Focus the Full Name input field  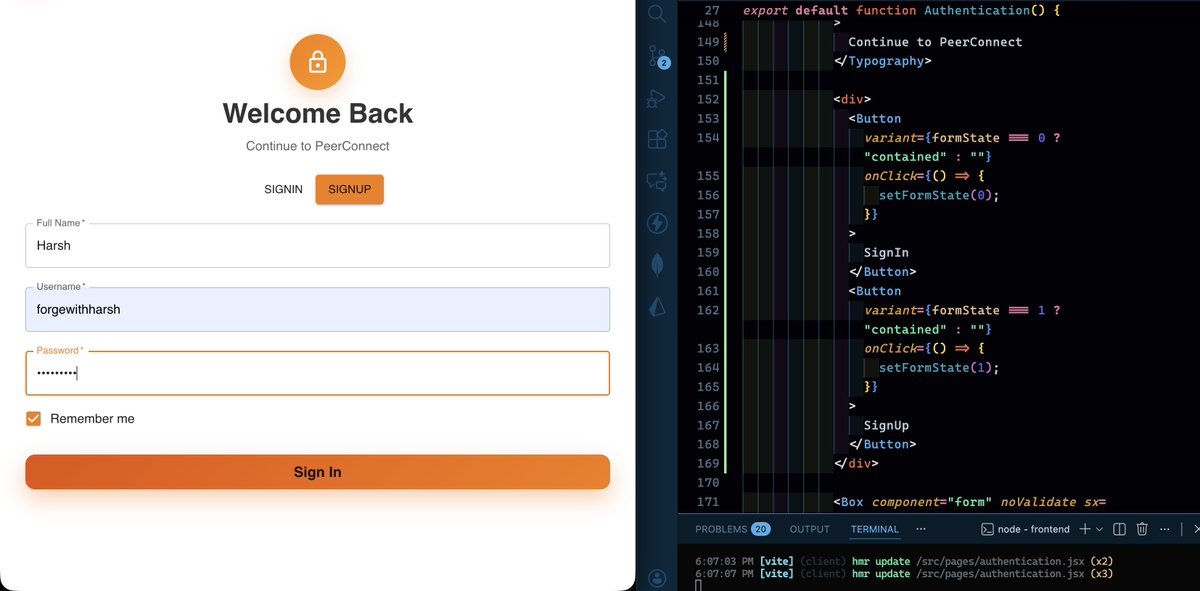[317, 245]
